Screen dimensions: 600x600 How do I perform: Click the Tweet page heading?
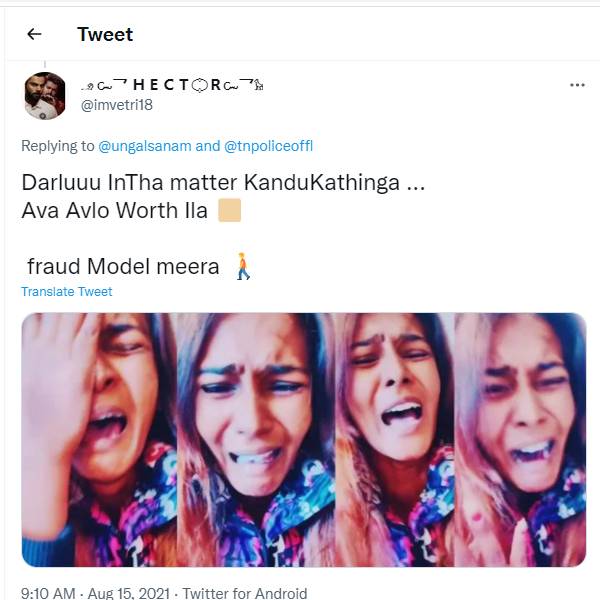click(x=105, y=34)
